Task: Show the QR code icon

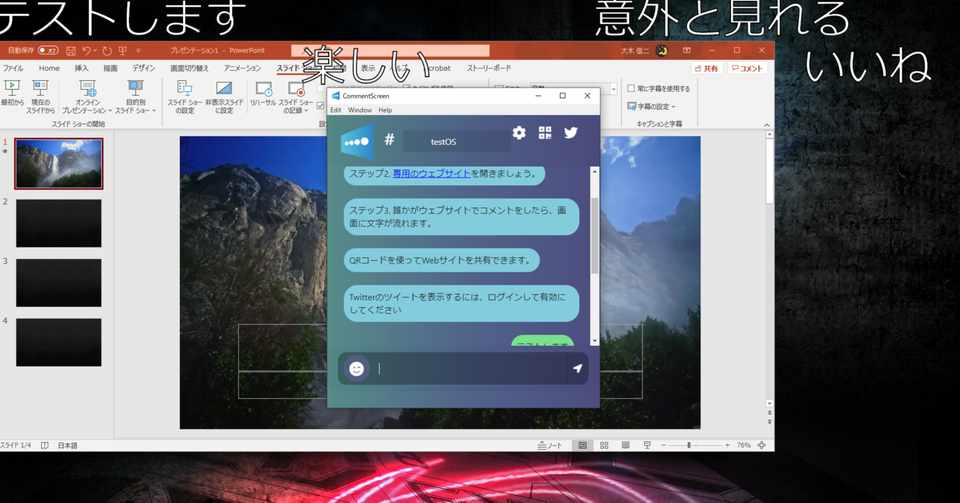Action: [x=545, y=133]
